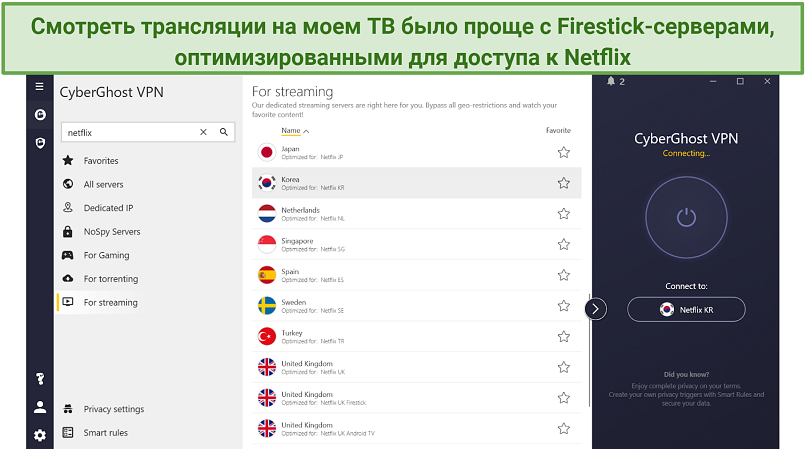Screen dimensions: 806x449
Task: Click the large power connect button
Action: (x=686, y=218)
